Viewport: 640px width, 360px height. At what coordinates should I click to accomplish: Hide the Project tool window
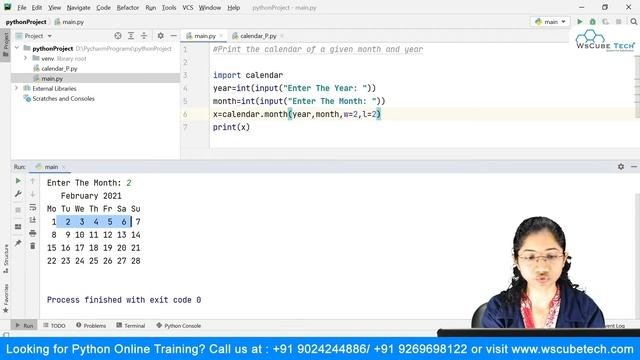point(173,36)
